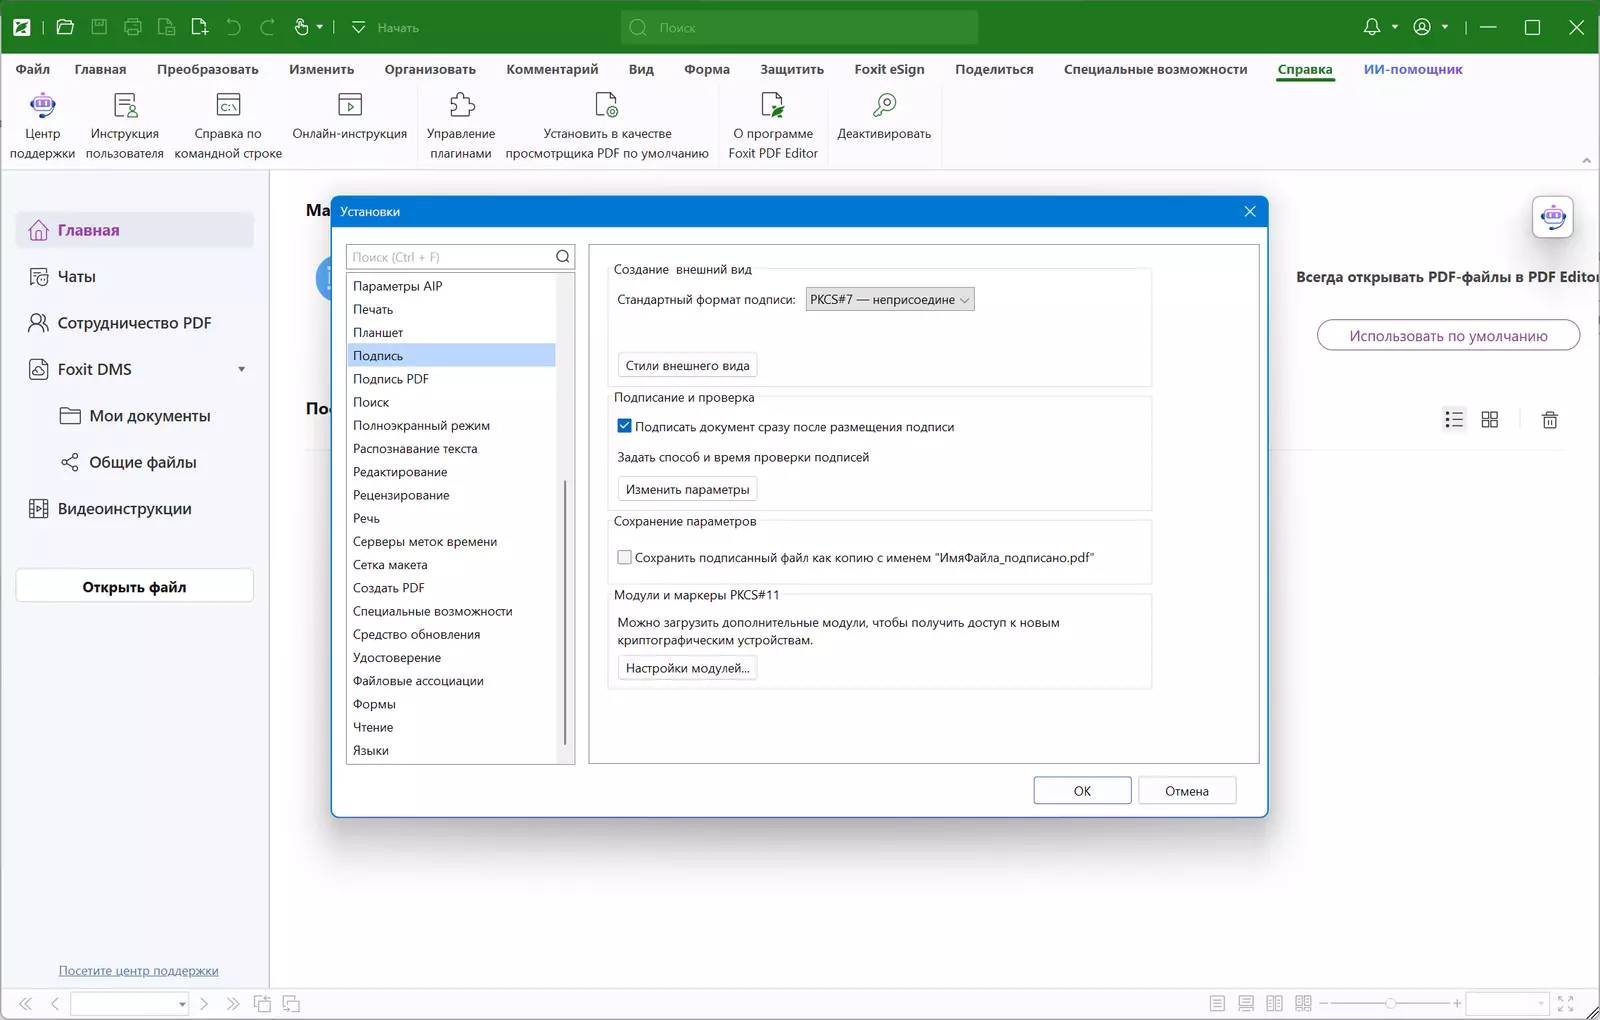This screenshot has height=1020, width=1600.
Task: Click the notifications bell icon
Action: coord(1372,27)
